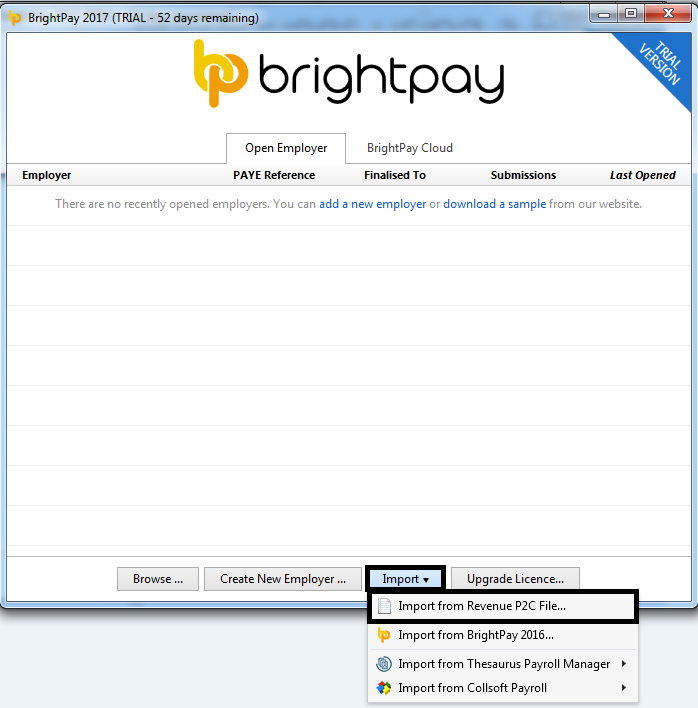Sort by PAYE Reference column header
The width and height of the screenshot is (698, 708).
pyautogui.click(x=274, y=175)
